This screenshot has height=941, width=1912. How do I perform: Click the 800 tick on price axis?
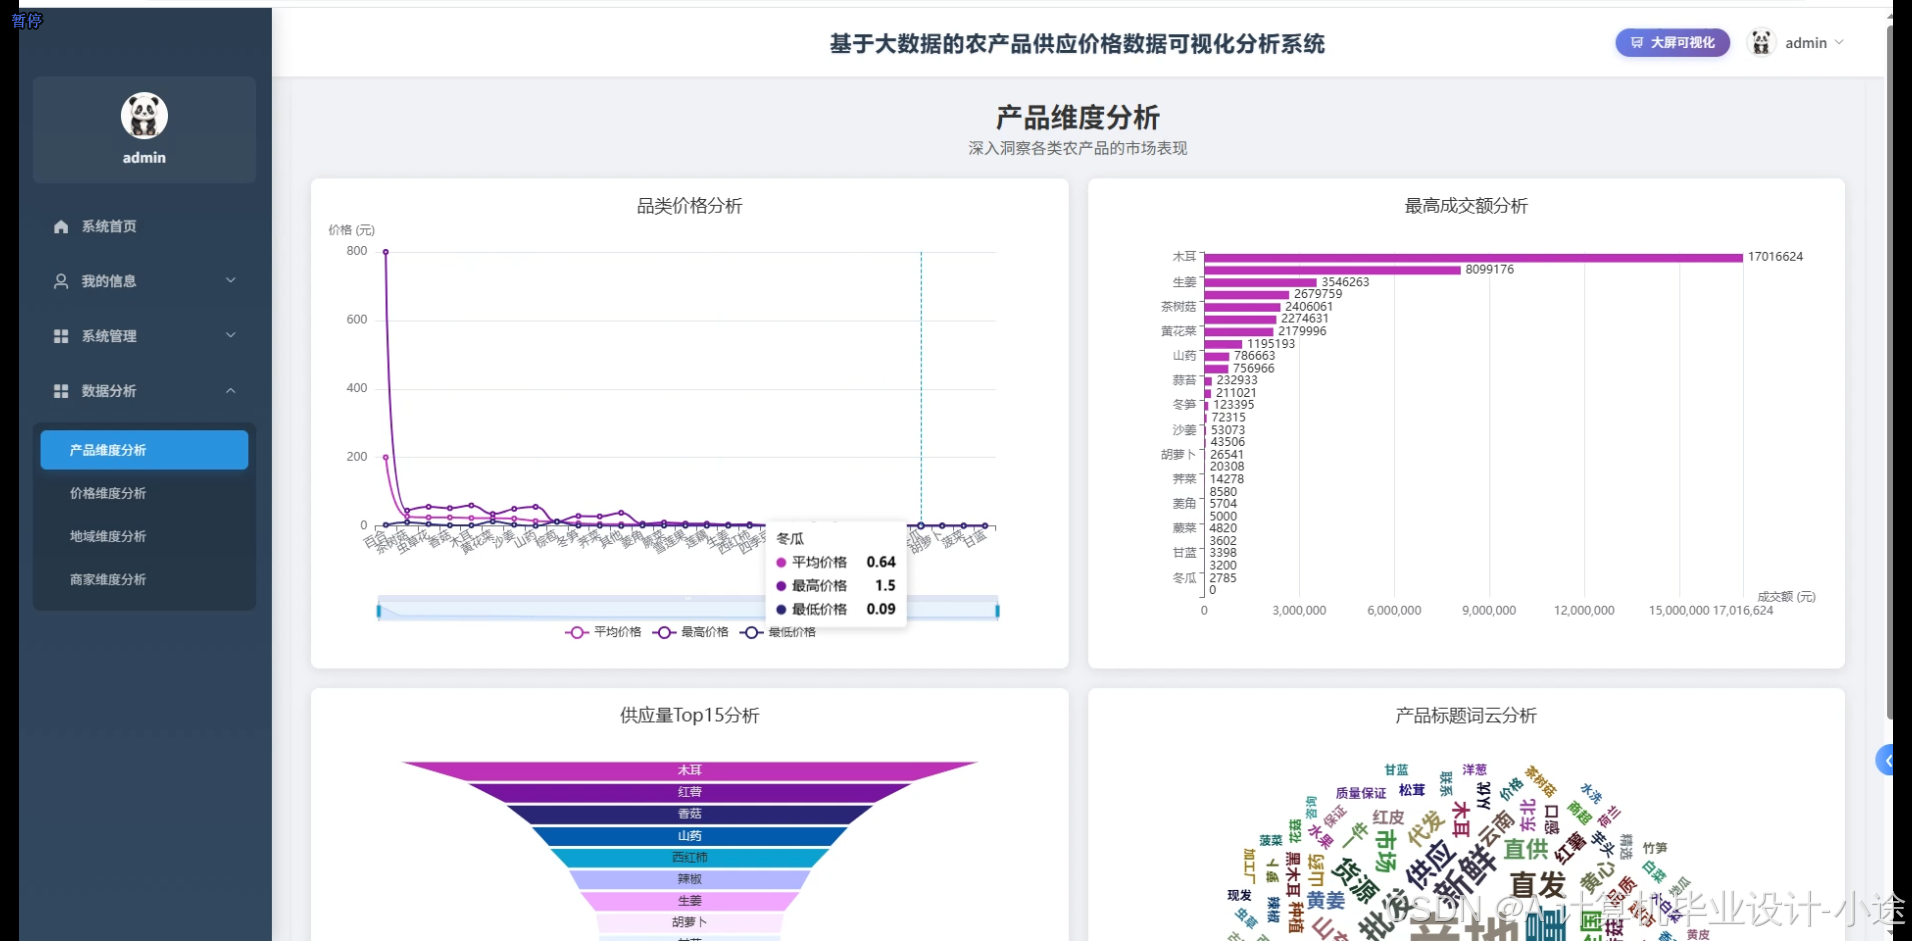pos(357,251)
